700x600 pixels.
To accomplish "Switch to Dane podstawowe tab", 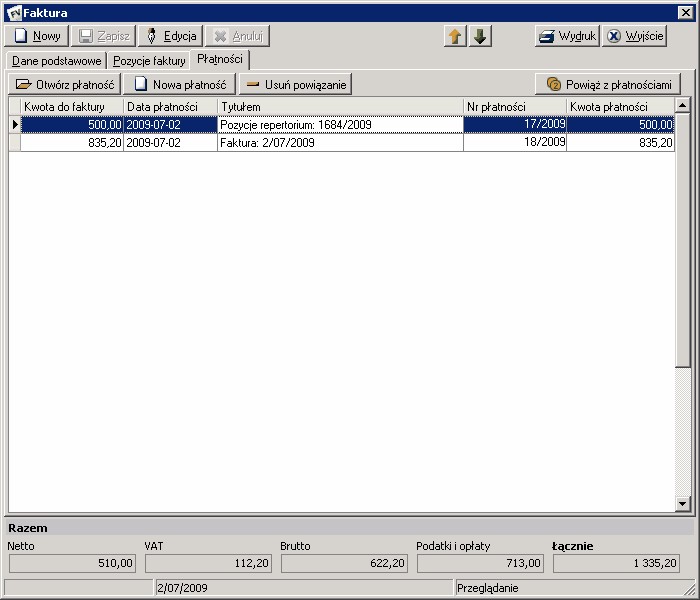I will pos(56,61).
